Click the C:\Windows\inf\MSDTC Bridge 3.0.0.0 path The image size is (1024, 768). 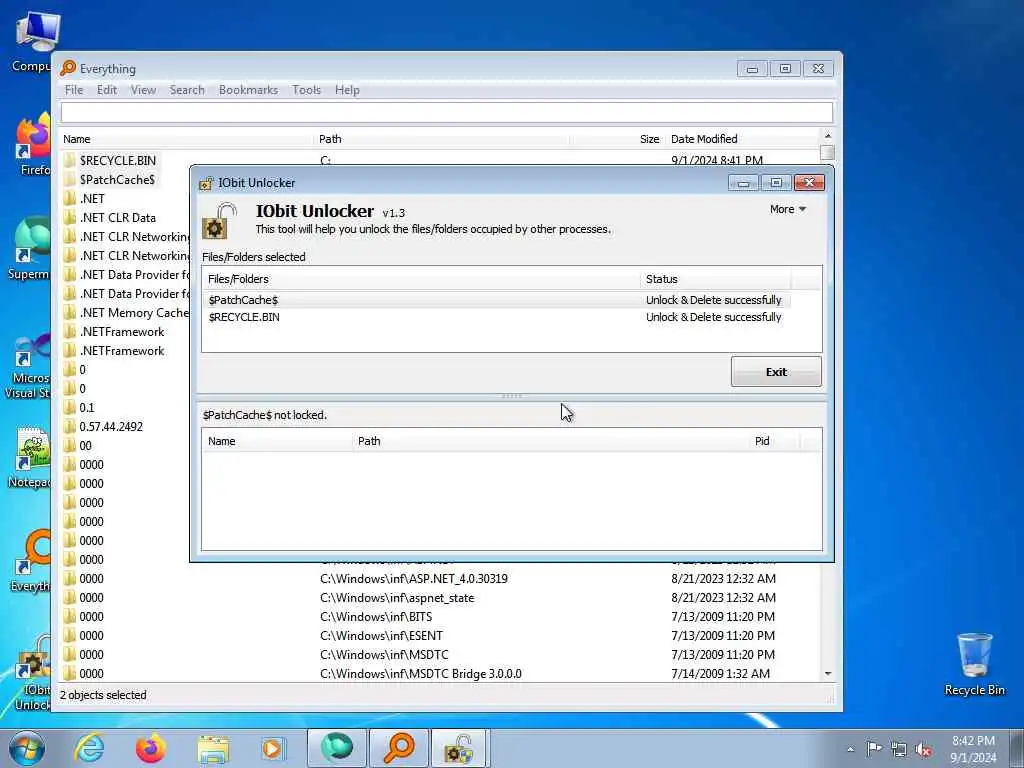pos(421,673)
